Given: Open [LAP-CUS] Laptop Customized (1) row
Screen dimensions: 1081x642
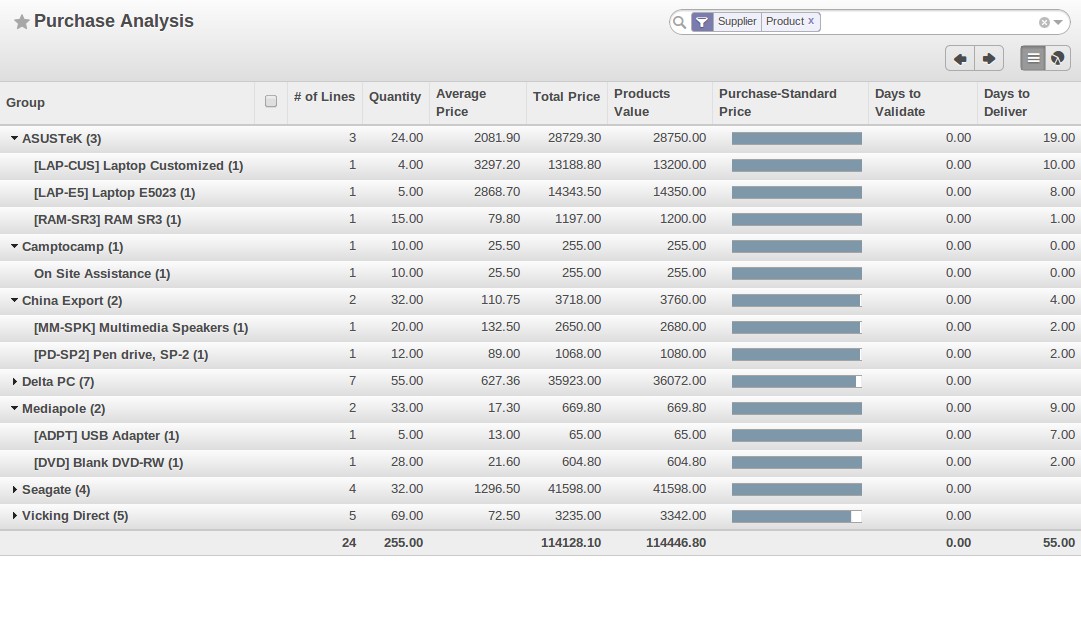Looking at the screenshot, I should tap(540, 165).
